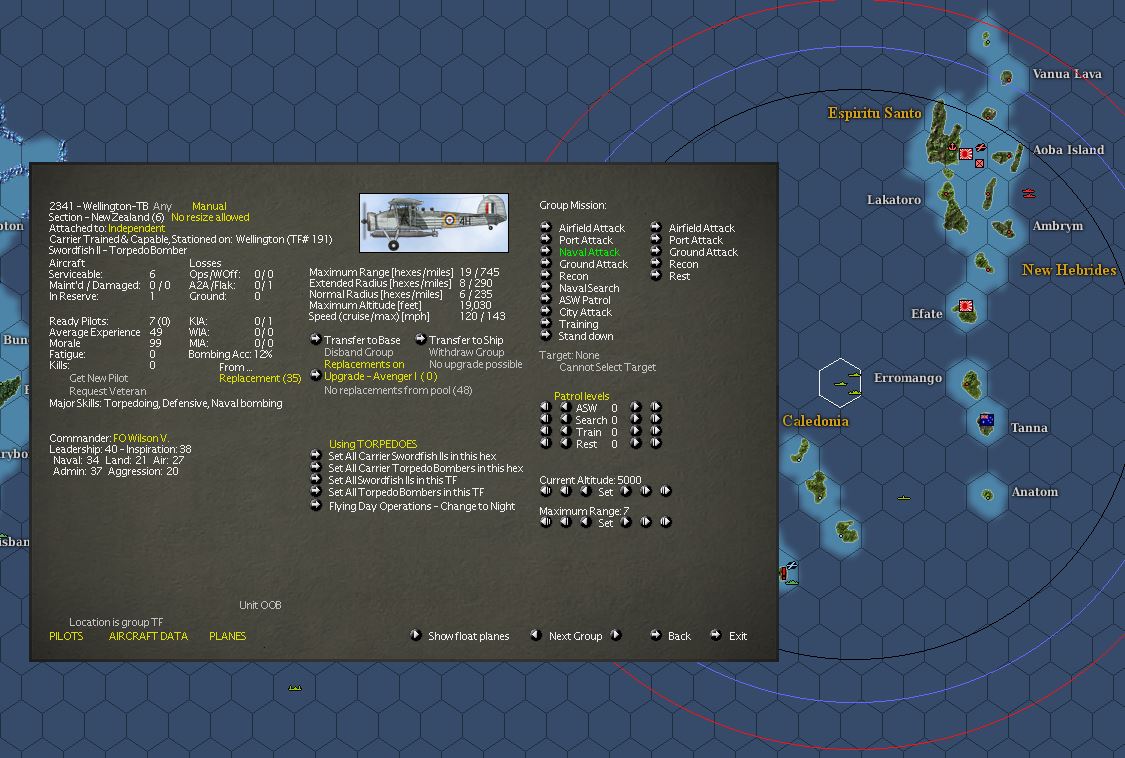Click the Set label under Maximum Range
Screen dimensions: 1125x758
(606, 523)
